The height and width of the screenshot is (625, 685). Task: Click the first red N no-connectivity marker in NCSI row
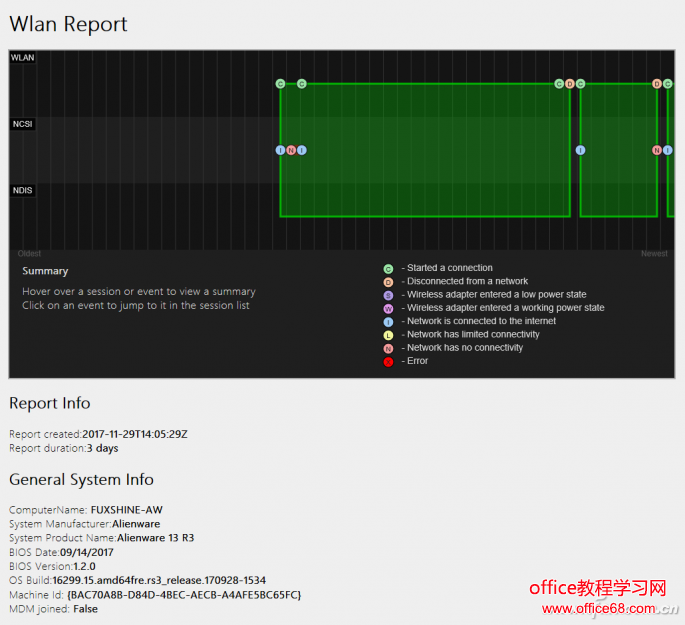pyautogui.click(x=291, y=150)
